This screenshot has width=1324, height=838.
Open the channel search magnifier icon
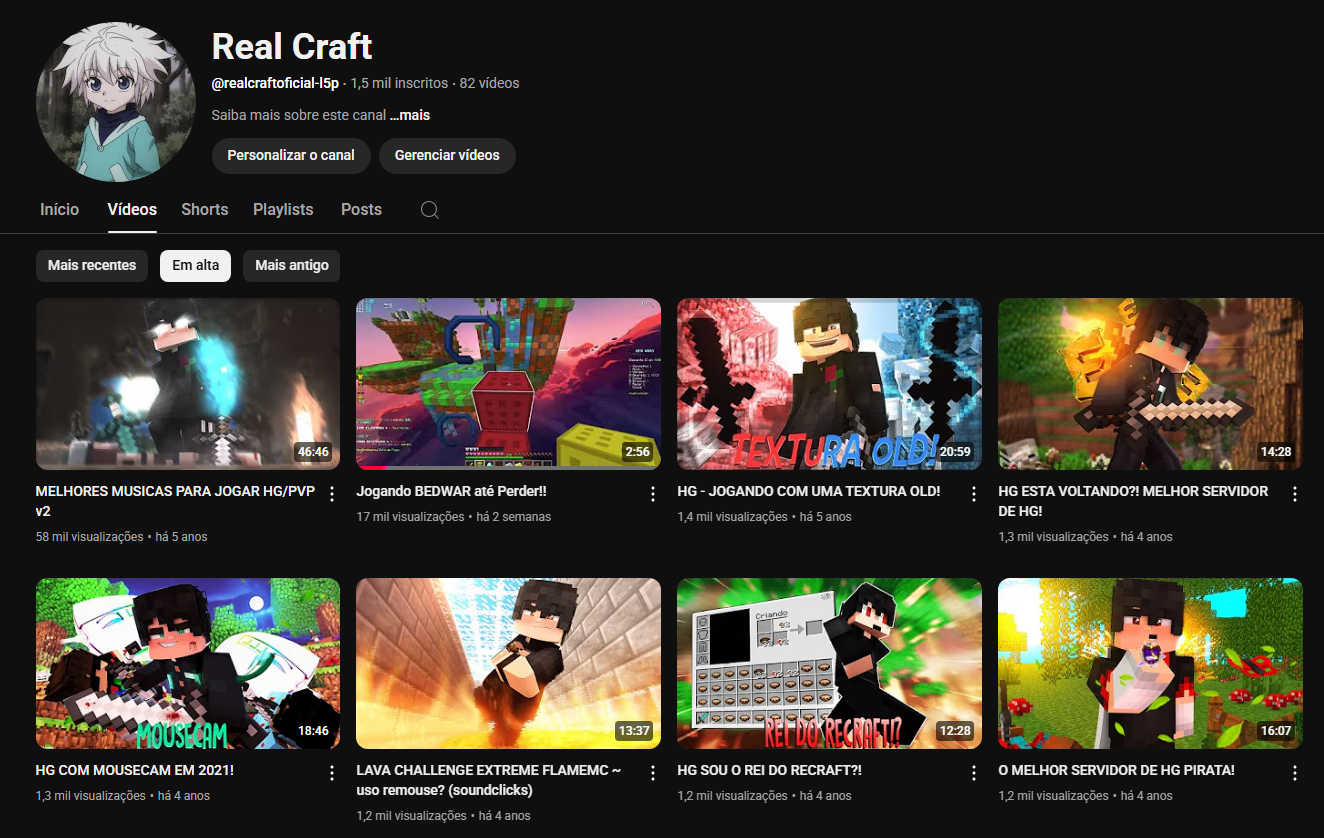pyautogui.click(x=429, y=210)
